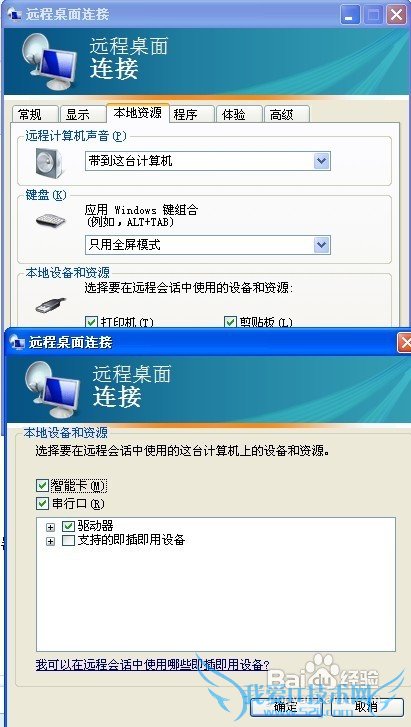
Task: Uncheck the 智能卡 checkbox
Action: pyautogui.click(x=42, y=485)
